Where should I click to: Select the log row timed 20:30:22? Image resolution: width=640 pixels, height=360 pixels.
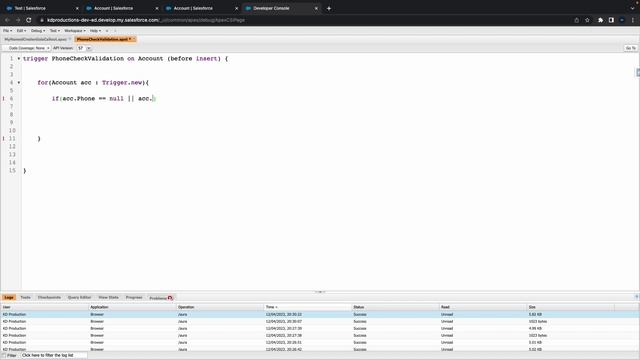coord(320,314)
